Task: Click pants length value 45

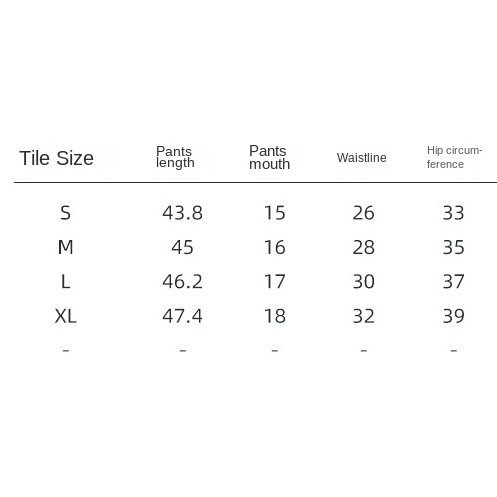Action: coord(182,247)
